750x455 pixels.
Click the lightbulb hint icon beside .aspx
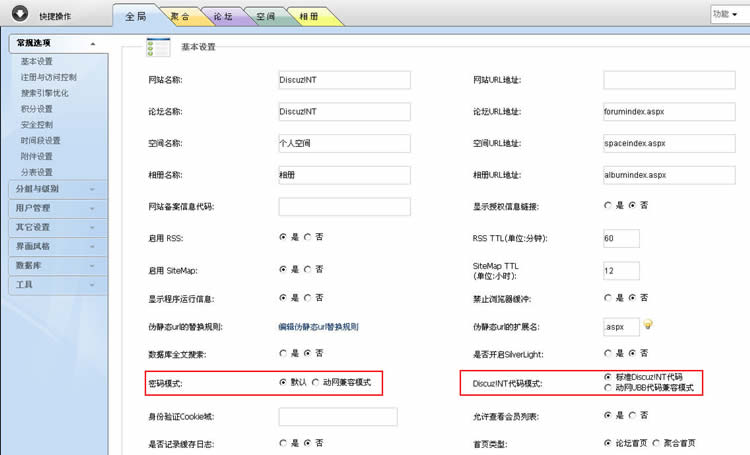pyautogui.click(x=648, y=324)
